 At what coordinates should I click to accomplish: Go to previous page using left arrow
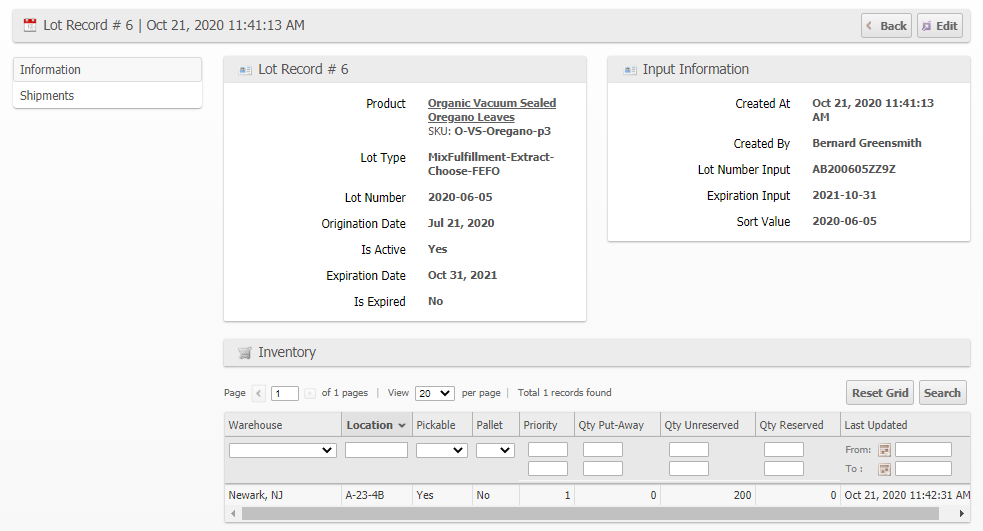(259, 393)
